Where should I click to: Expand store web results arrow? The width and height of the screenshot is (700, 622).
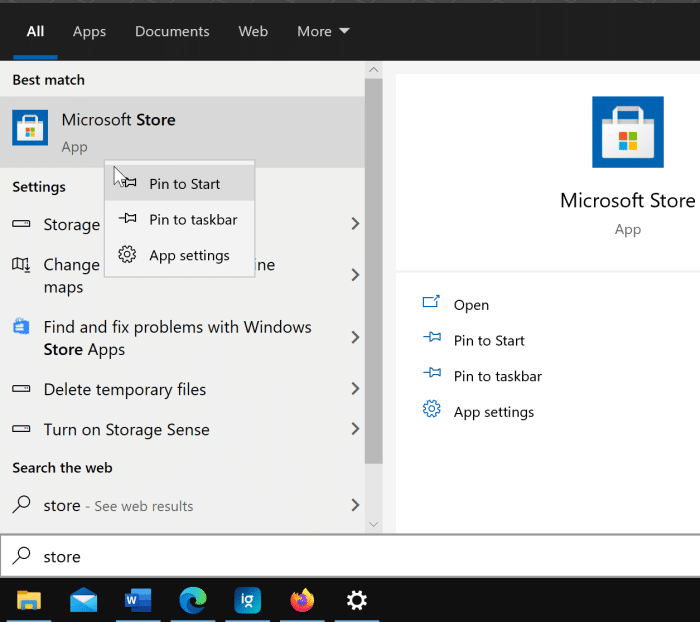tap(355, 505)
